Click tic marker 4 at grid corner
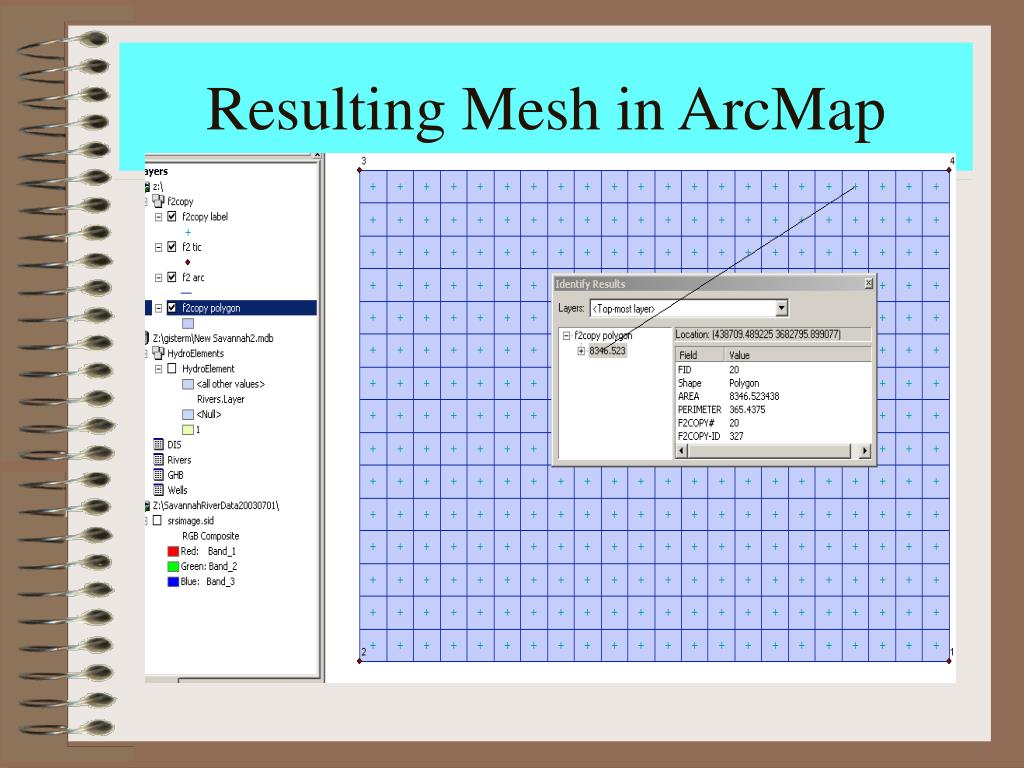Viewport: 1024px width, 768px height. [949, 170]
